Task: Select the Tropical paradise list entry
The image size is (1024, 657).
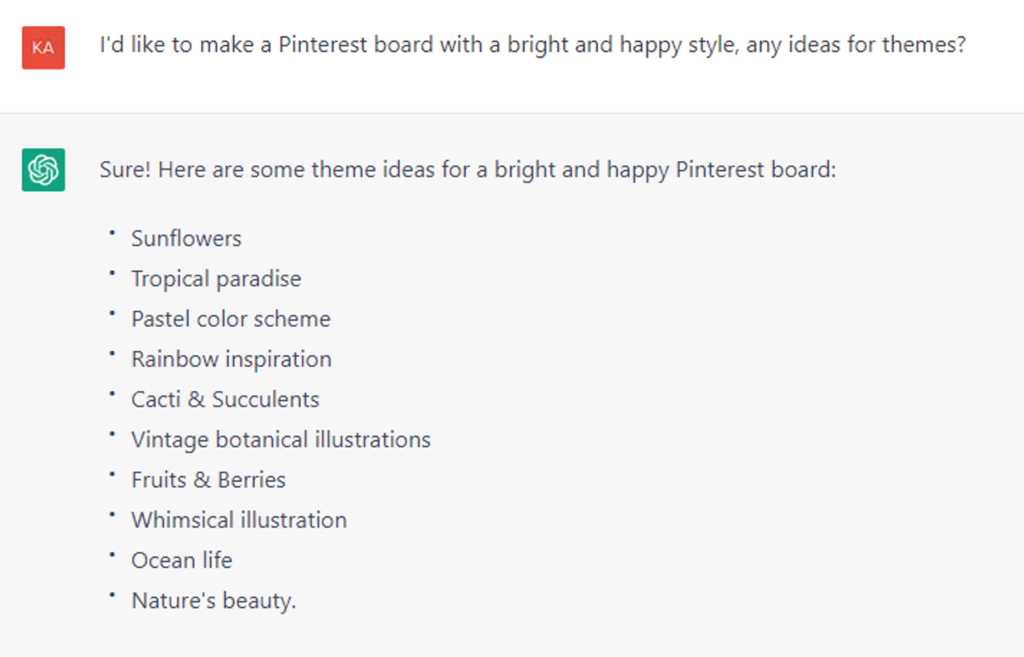Action: [x=216, y=278]
